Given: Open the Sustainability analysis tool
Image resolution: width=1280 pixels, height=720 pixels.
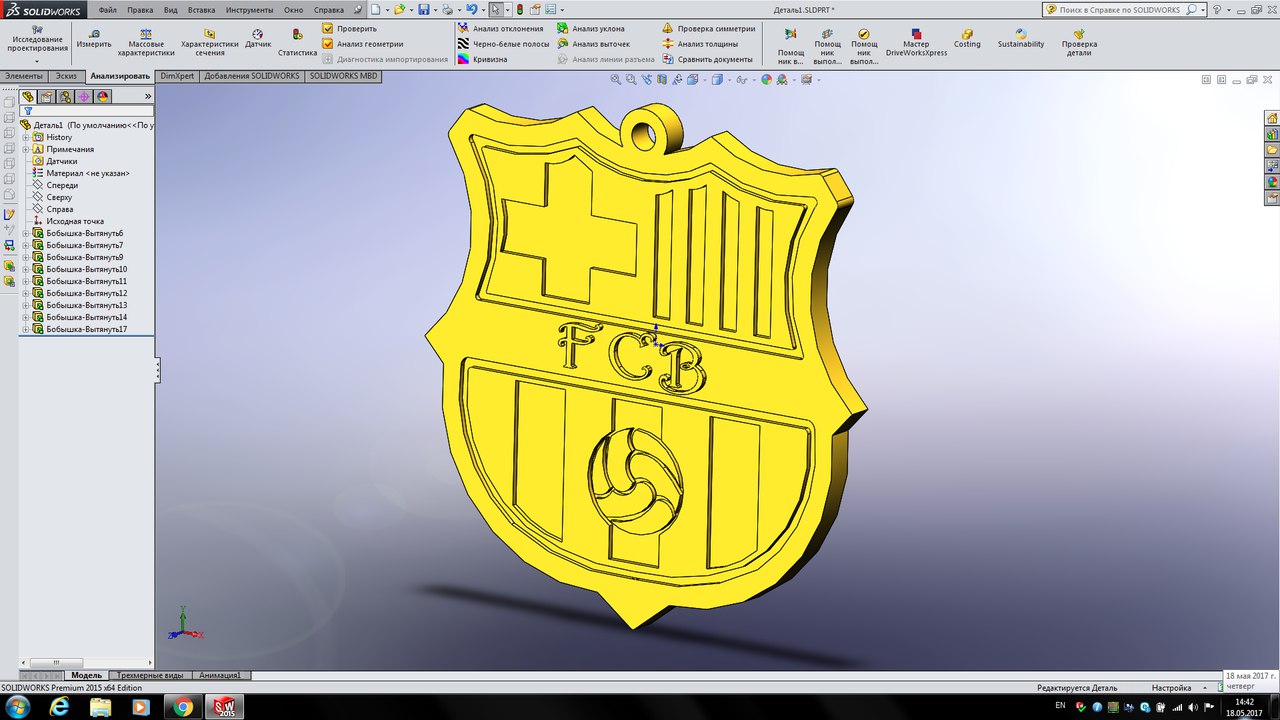Looking at the screenshot, I should [x=1020, y=33].
